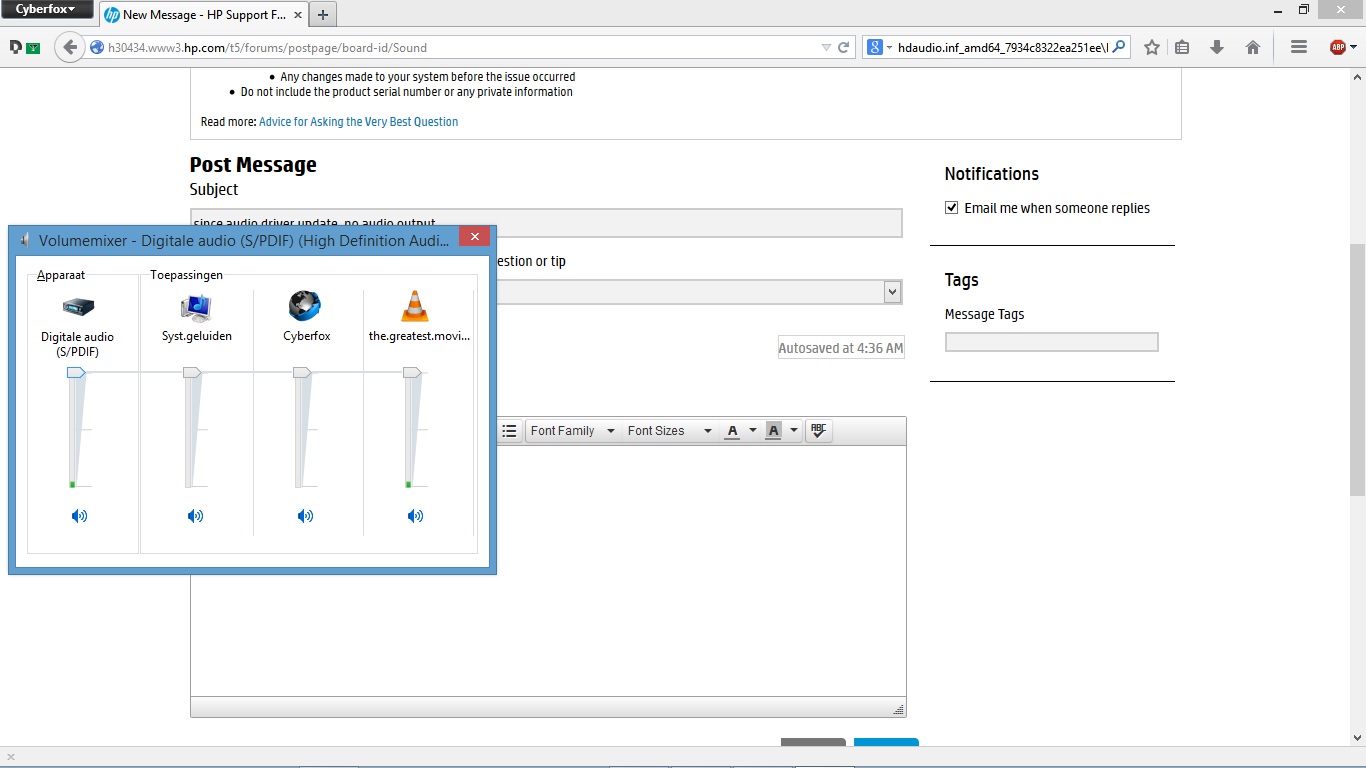Screen dimensions: 1366x768
Task: Mute the Digitale audio (S/PDIF) device
Action: point(79,516)
